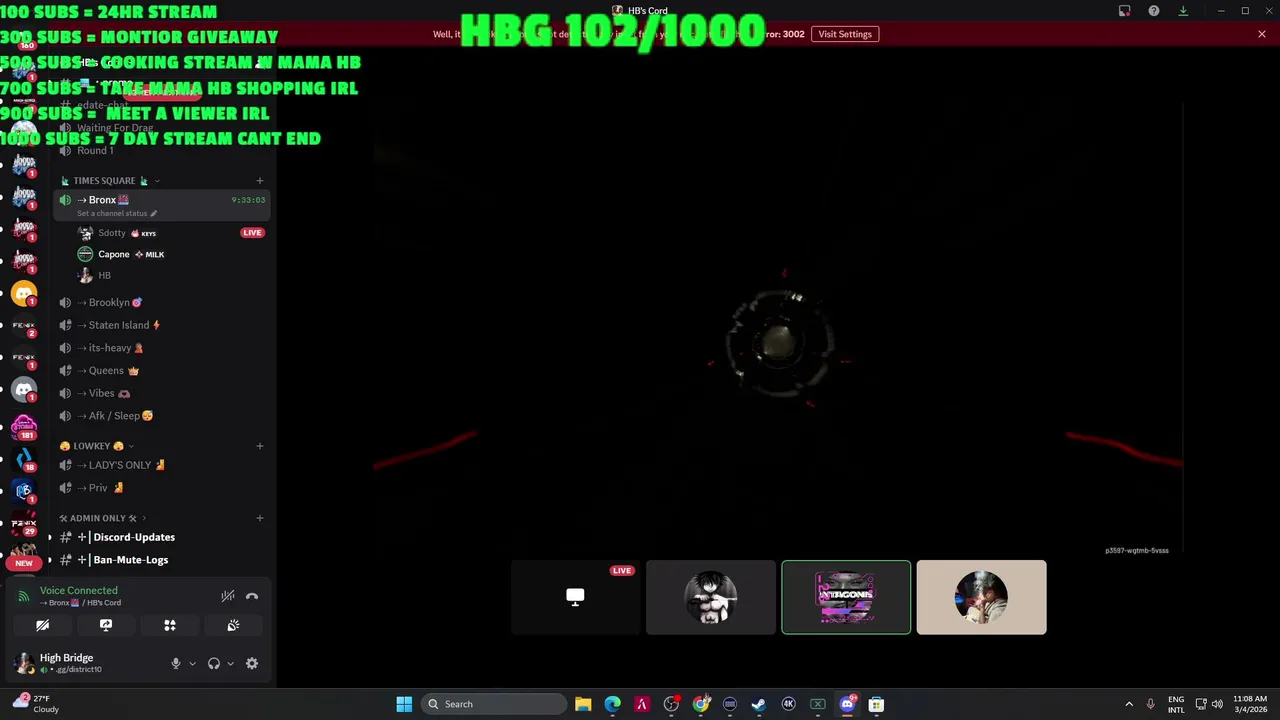Add channel to TIMES SQUARE category
Viewport: 1280px width, 720px height.
[x=260, y=181]
